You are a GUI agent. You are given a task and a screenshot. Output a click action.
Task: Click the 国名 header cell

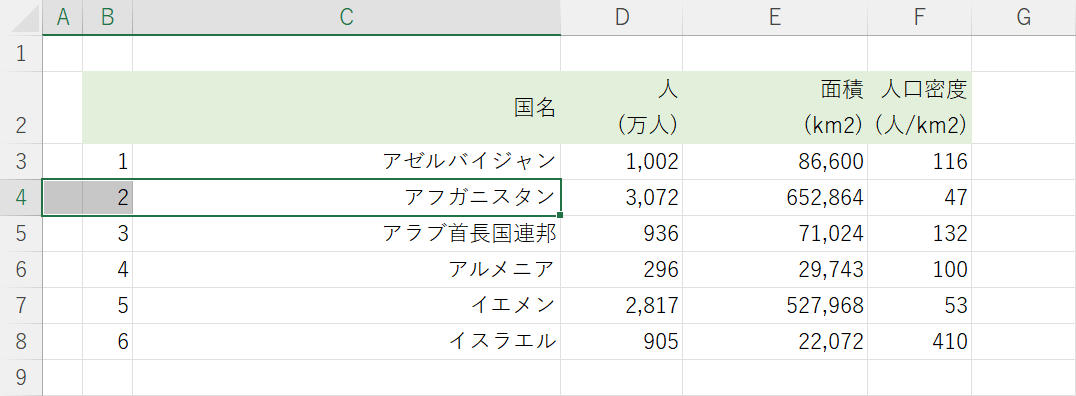click(x=347, y=107)
